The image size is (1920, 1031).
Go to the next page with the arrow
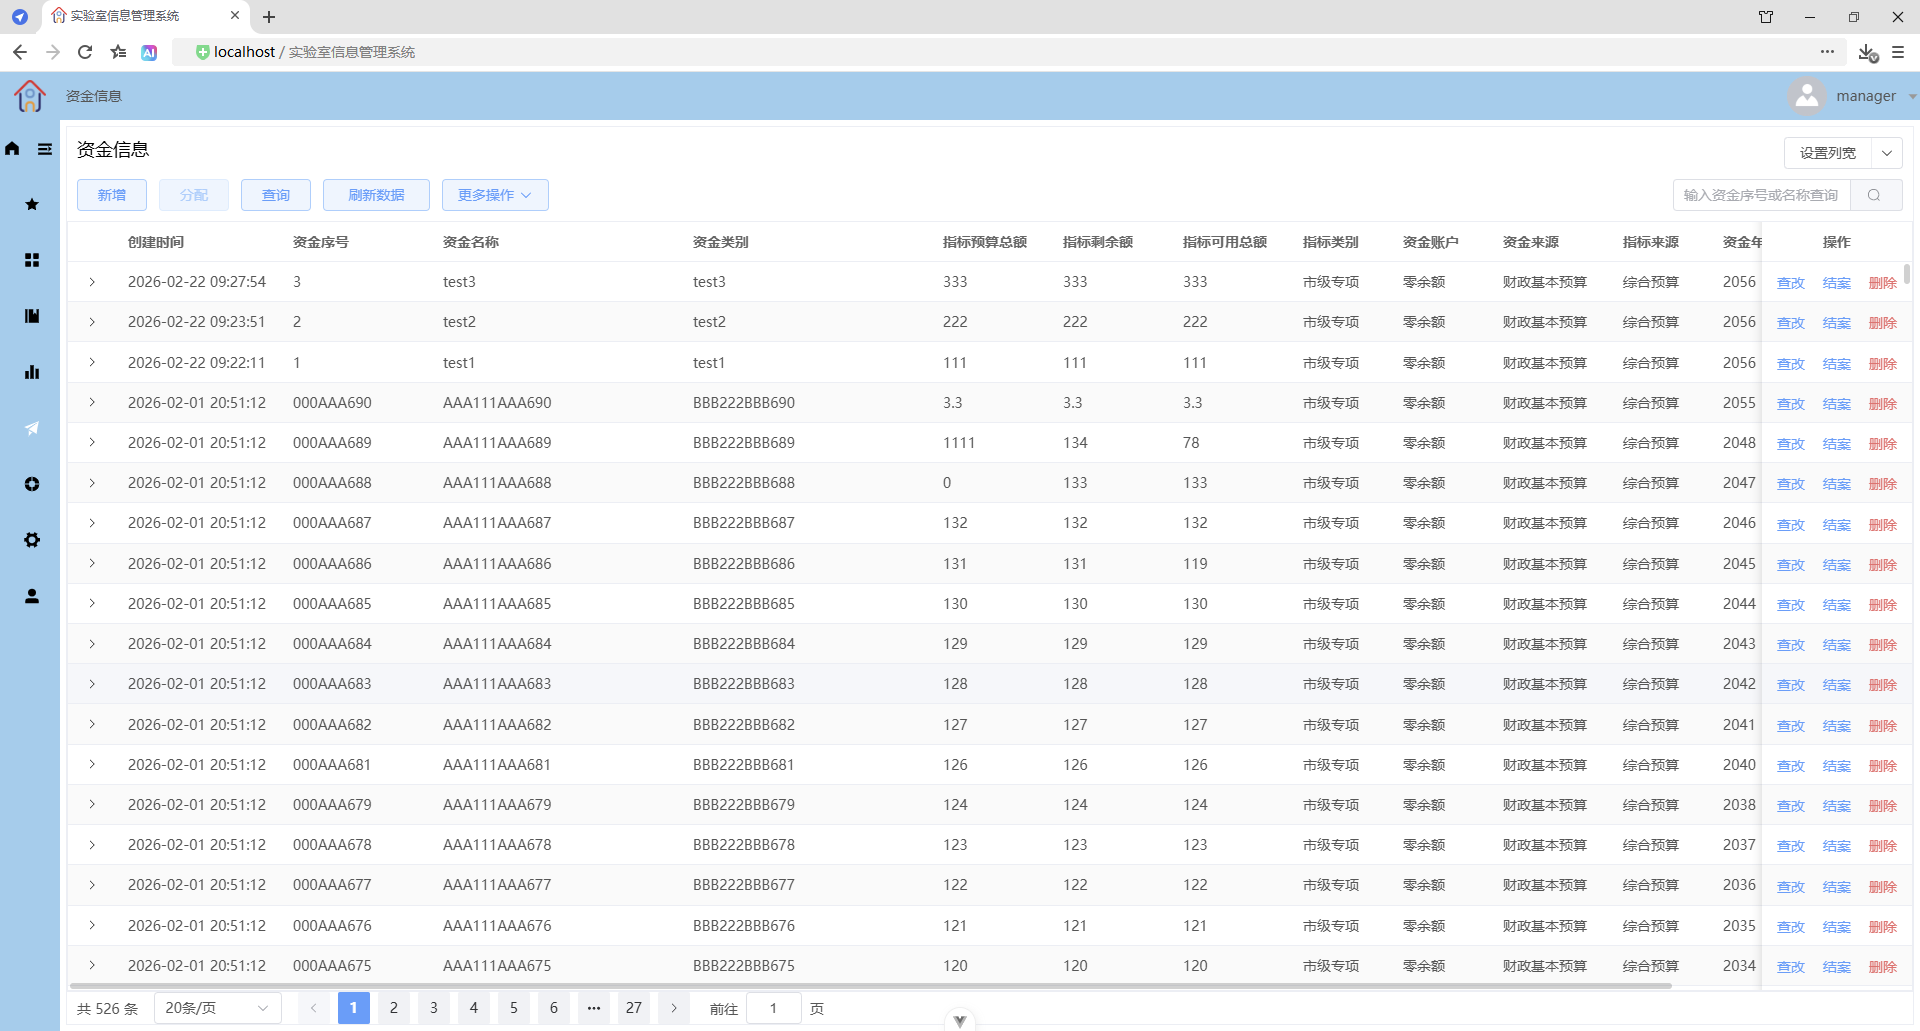click(674, 1008)
